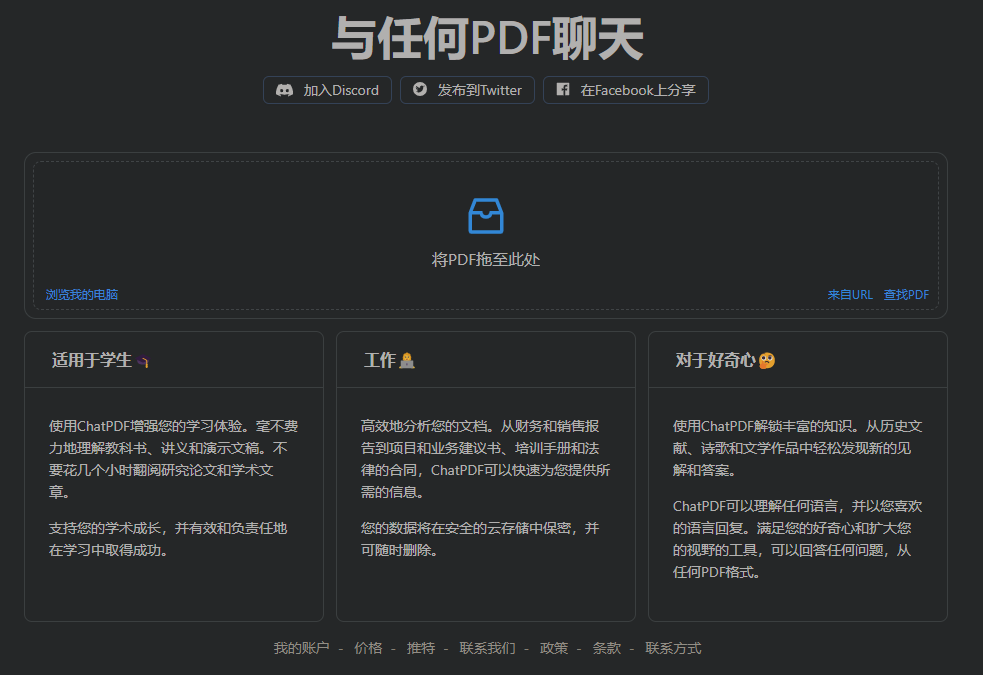Screen dimensions: 983x675
Task: Select 联系方式 in the footer
Action: pos(673,648)
